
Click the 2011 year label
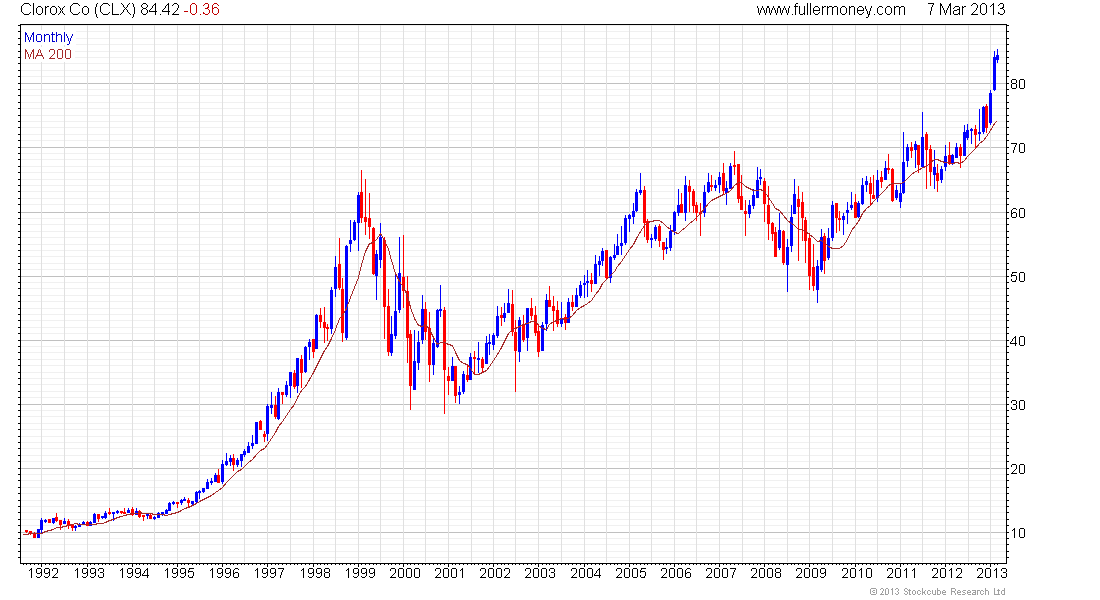coord(901,573)
